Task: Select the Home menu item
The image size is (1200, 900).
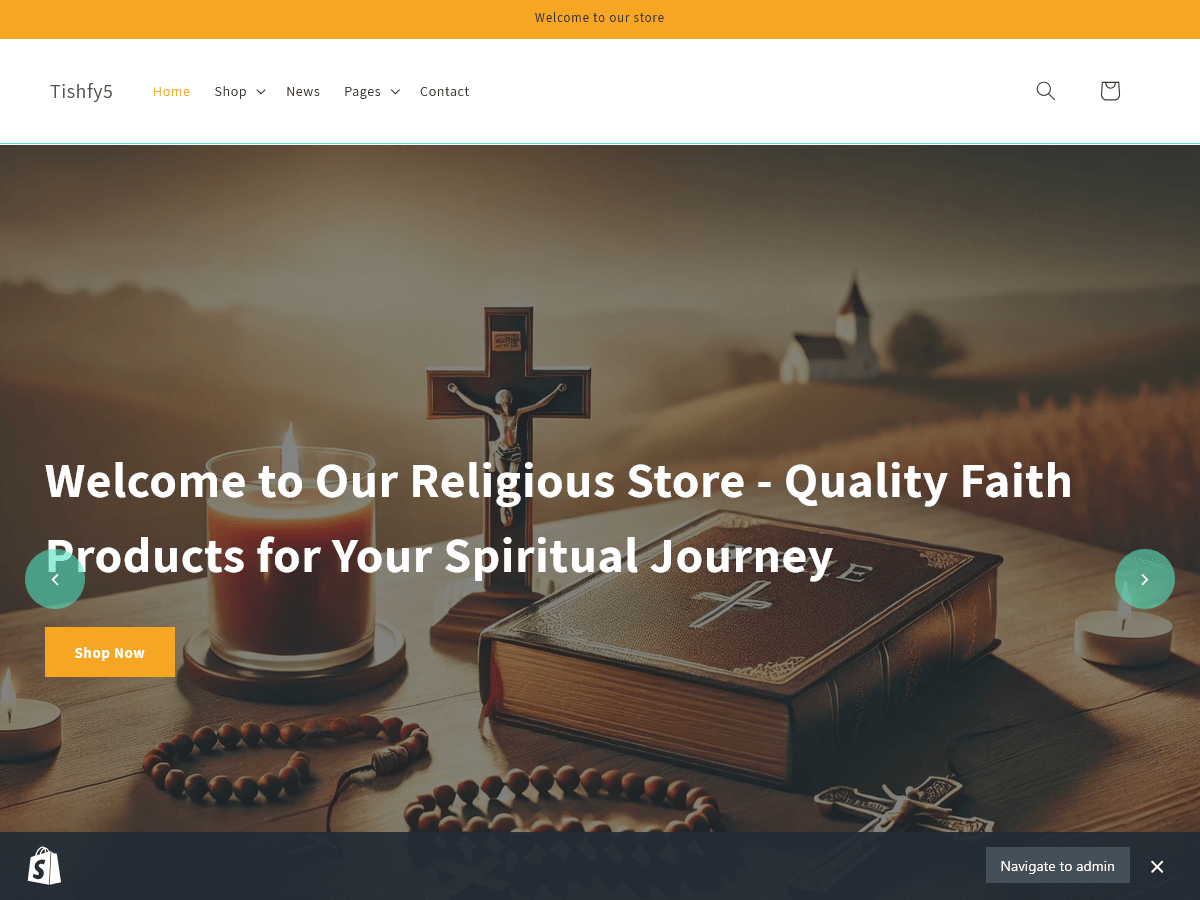Action: tap(171, 91)
